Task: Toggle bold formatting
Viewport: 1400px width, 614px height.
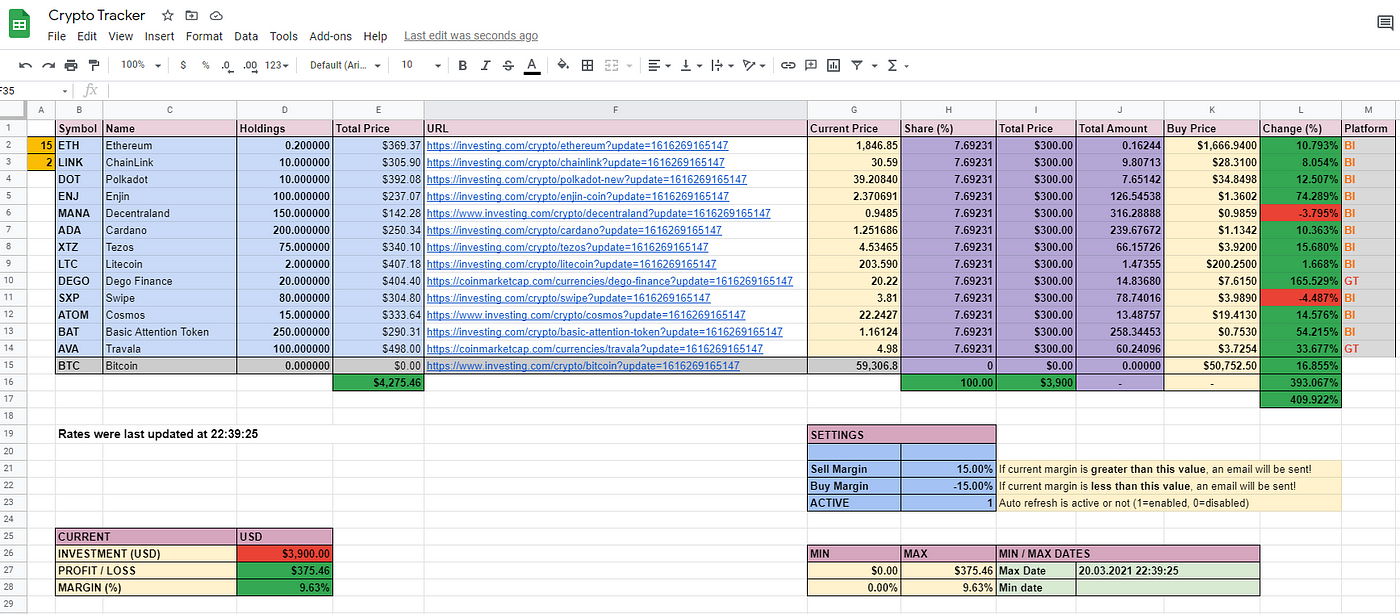Action: click(x=462, y=65)
